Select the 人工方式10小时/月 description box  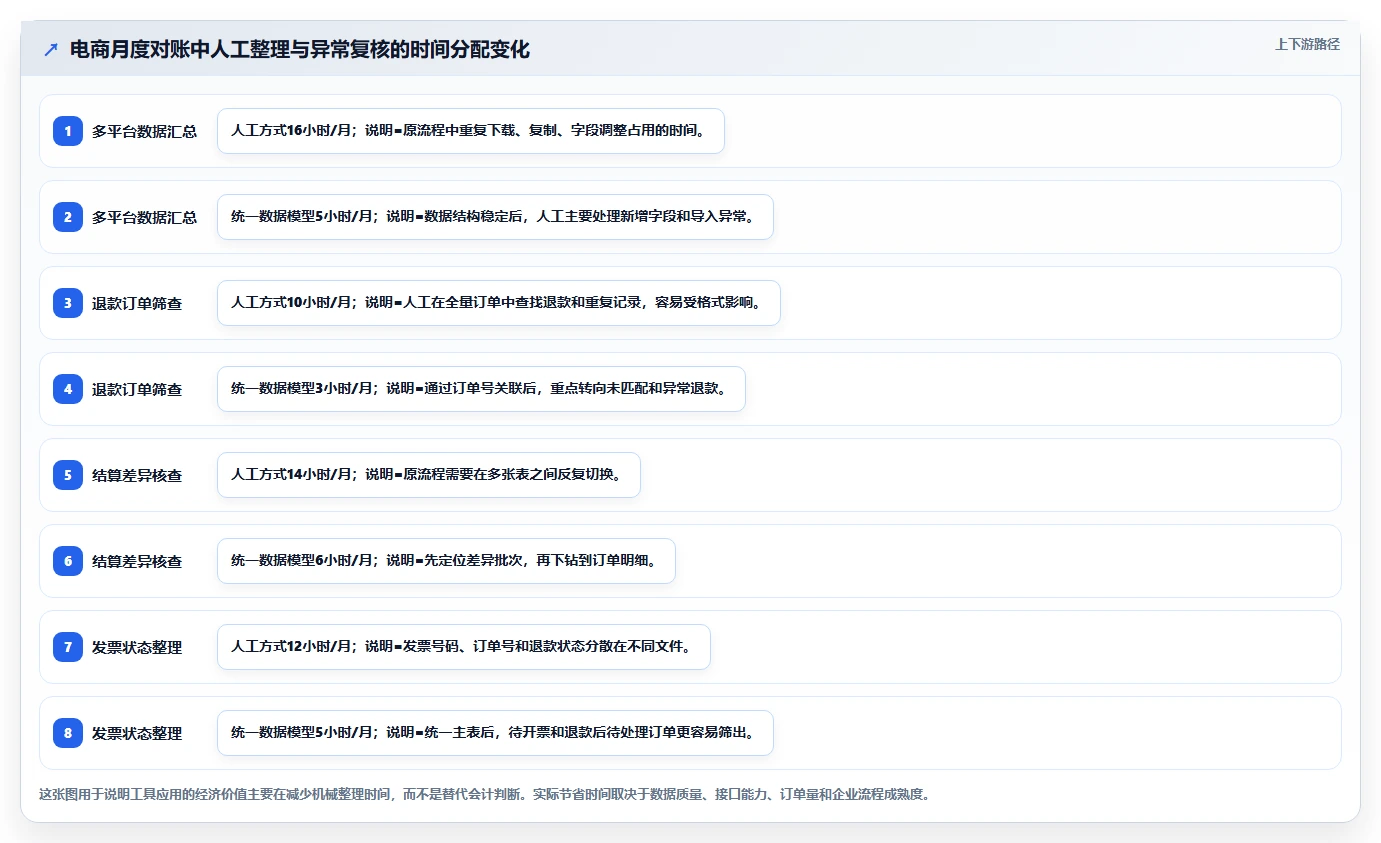coord(499,303)
